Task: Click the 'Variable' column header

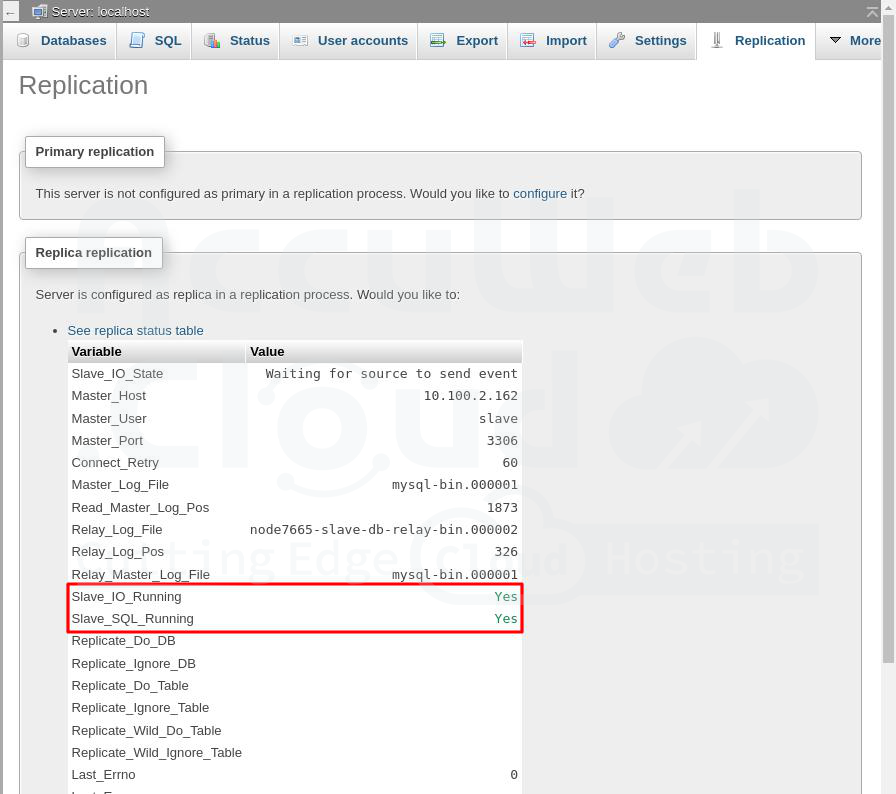Action: (97, 352)
